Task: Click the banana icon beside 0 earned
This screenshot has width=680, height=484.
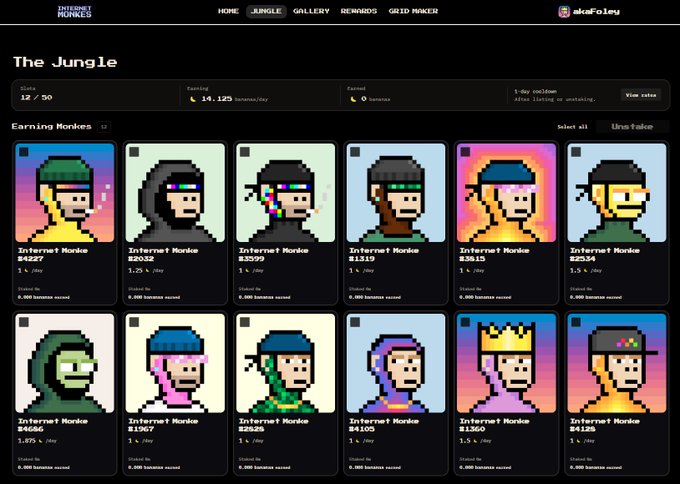Action: [353, 99]
